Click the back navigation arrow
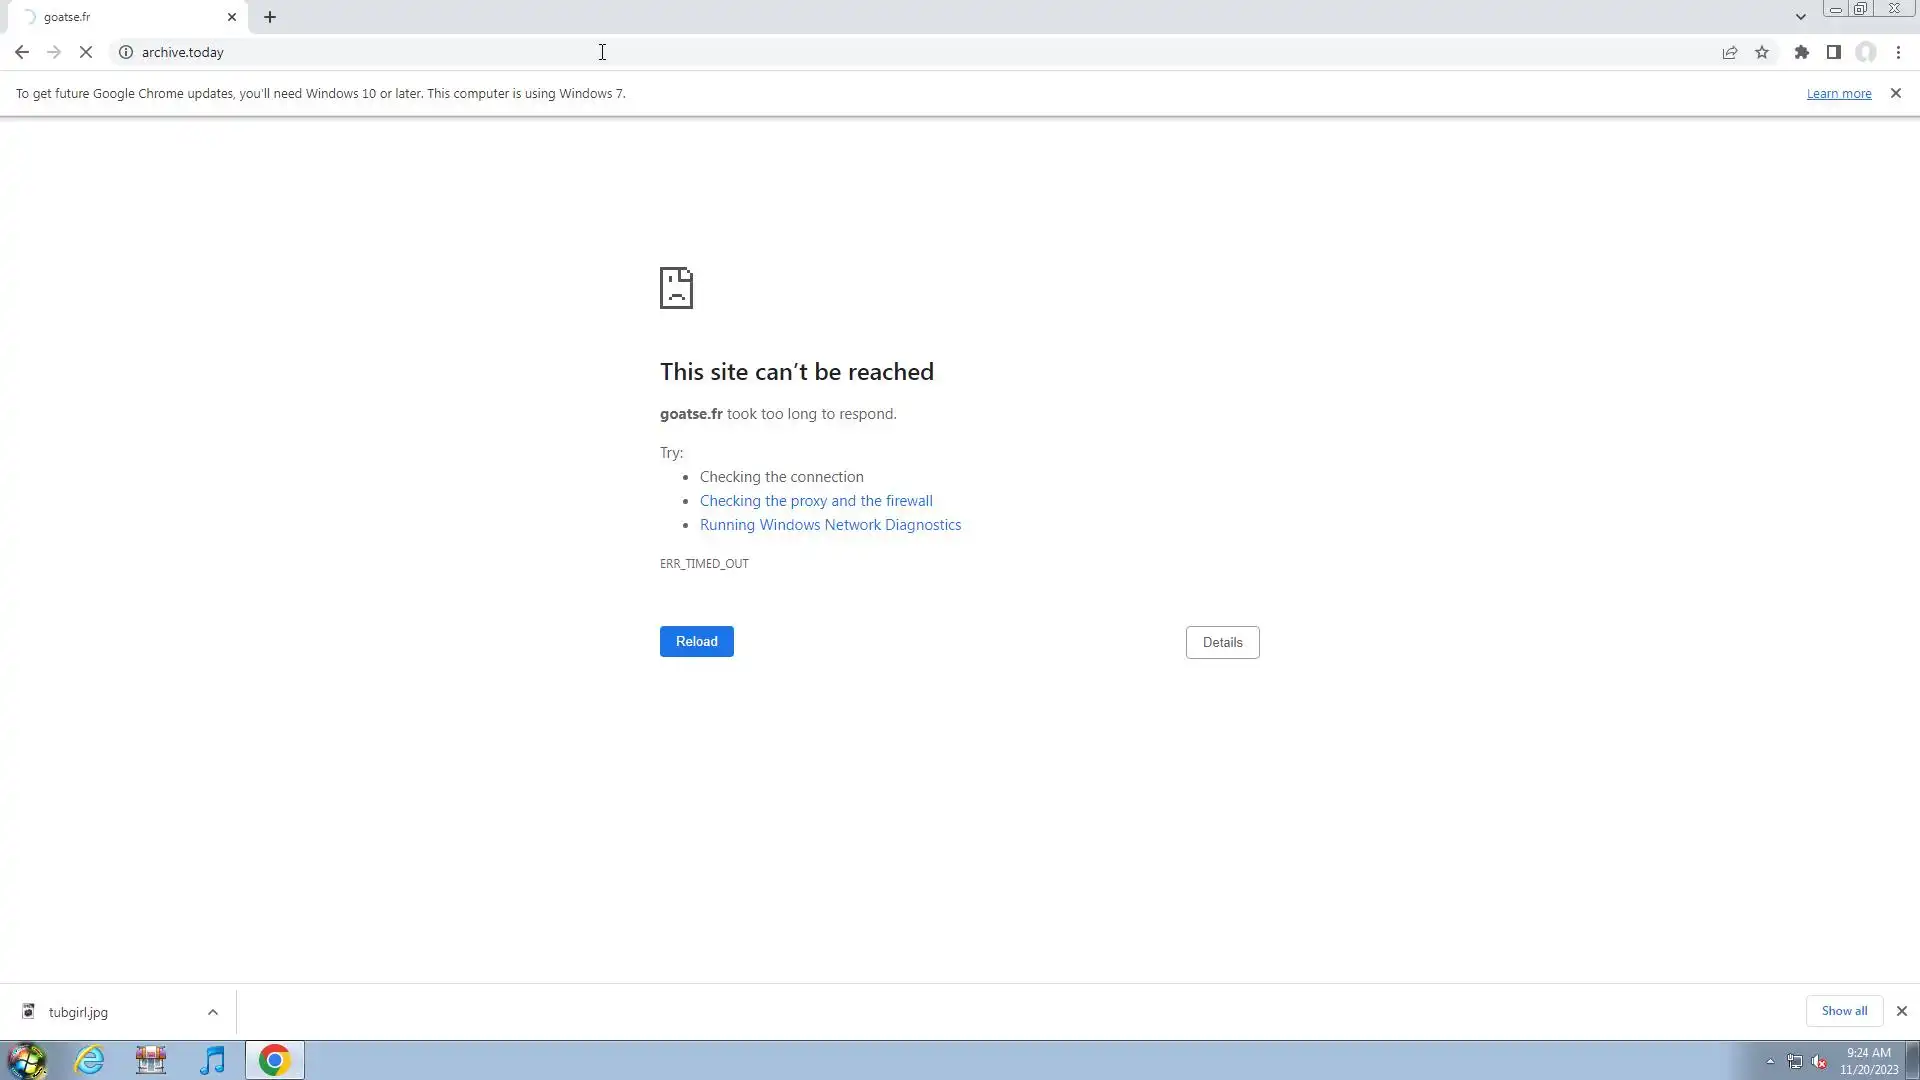 point(22,52)
